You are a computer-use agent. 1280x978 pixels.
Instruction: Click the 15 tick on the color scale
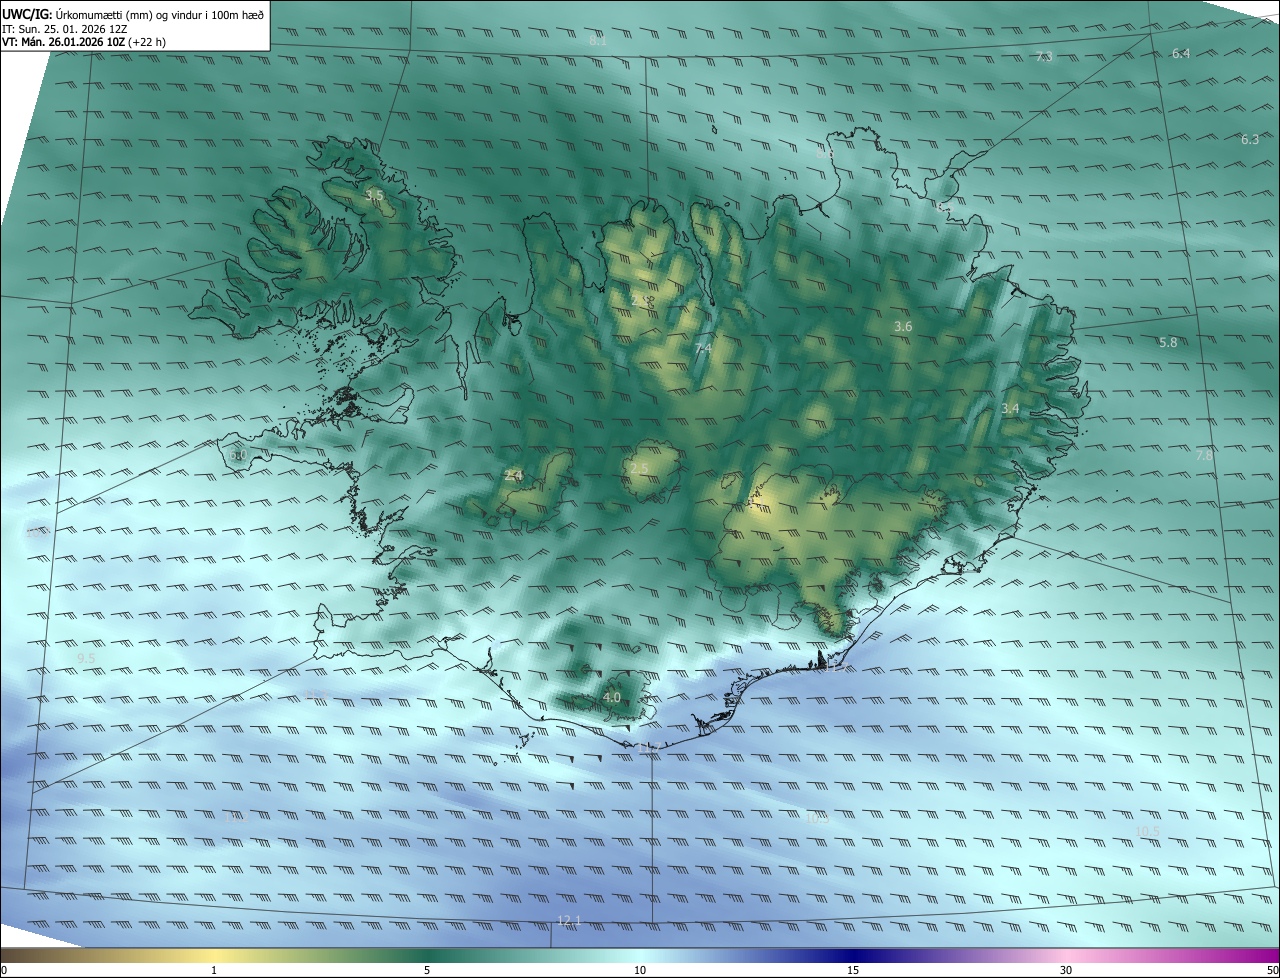853,970
